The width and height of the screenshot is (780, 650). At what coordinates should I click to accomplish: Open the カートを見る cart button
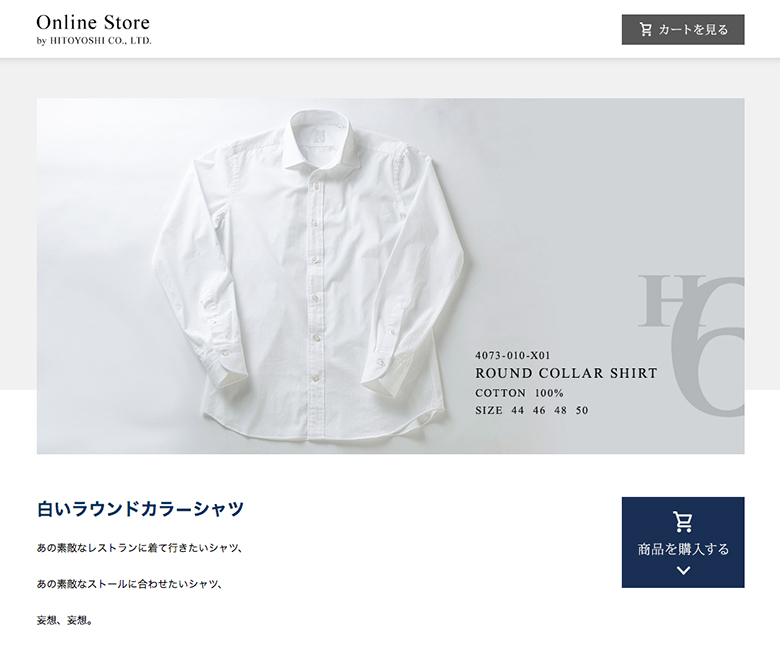click(683, 30)
